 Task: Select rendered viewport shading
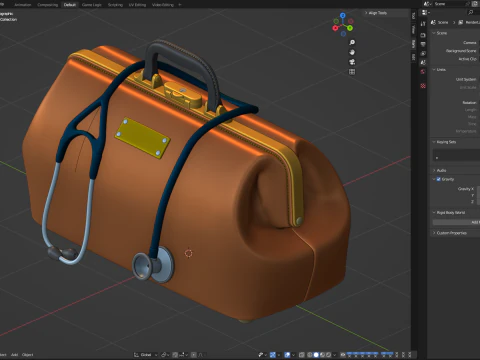point(328,355)
